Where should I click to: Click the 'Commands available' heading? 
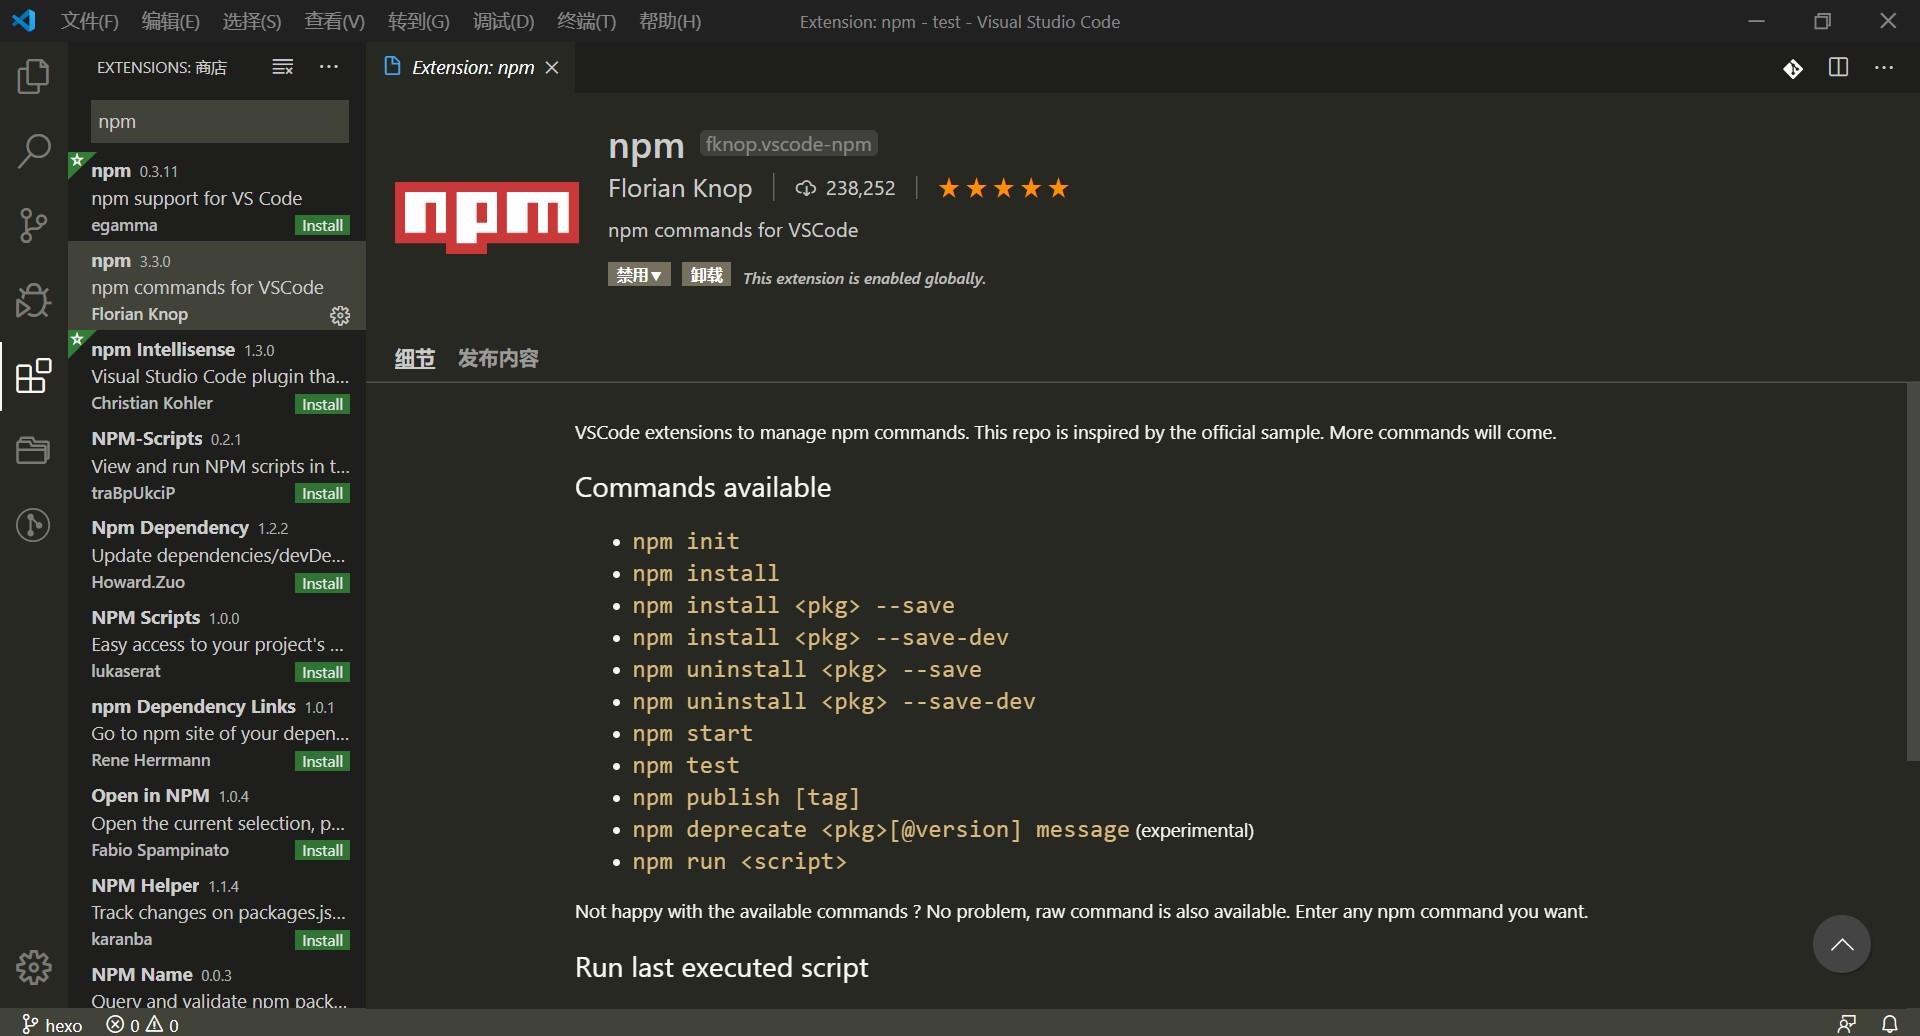click(703, 487)
